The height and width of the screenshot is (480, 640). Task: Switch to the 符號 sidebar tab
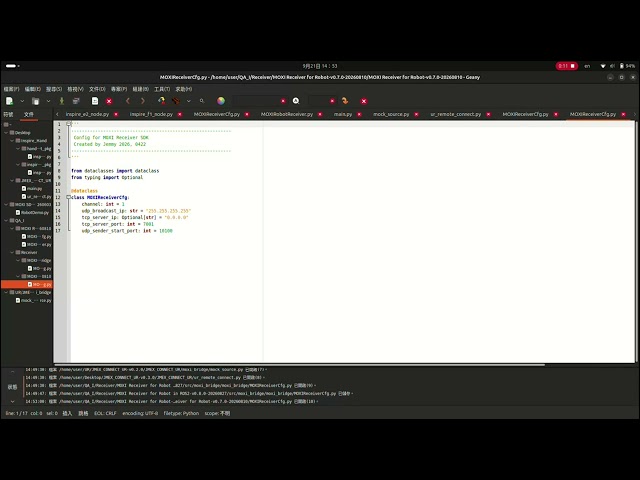[9, 114]
